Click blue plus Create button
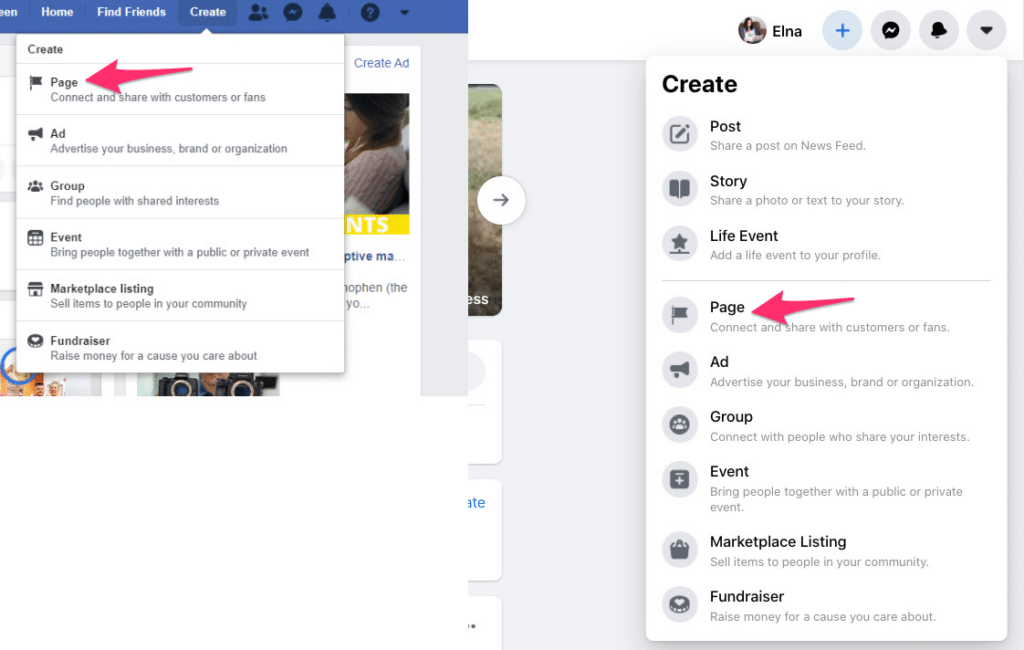The width and height of the screenshot is (1024, 650). click(842, 30)
